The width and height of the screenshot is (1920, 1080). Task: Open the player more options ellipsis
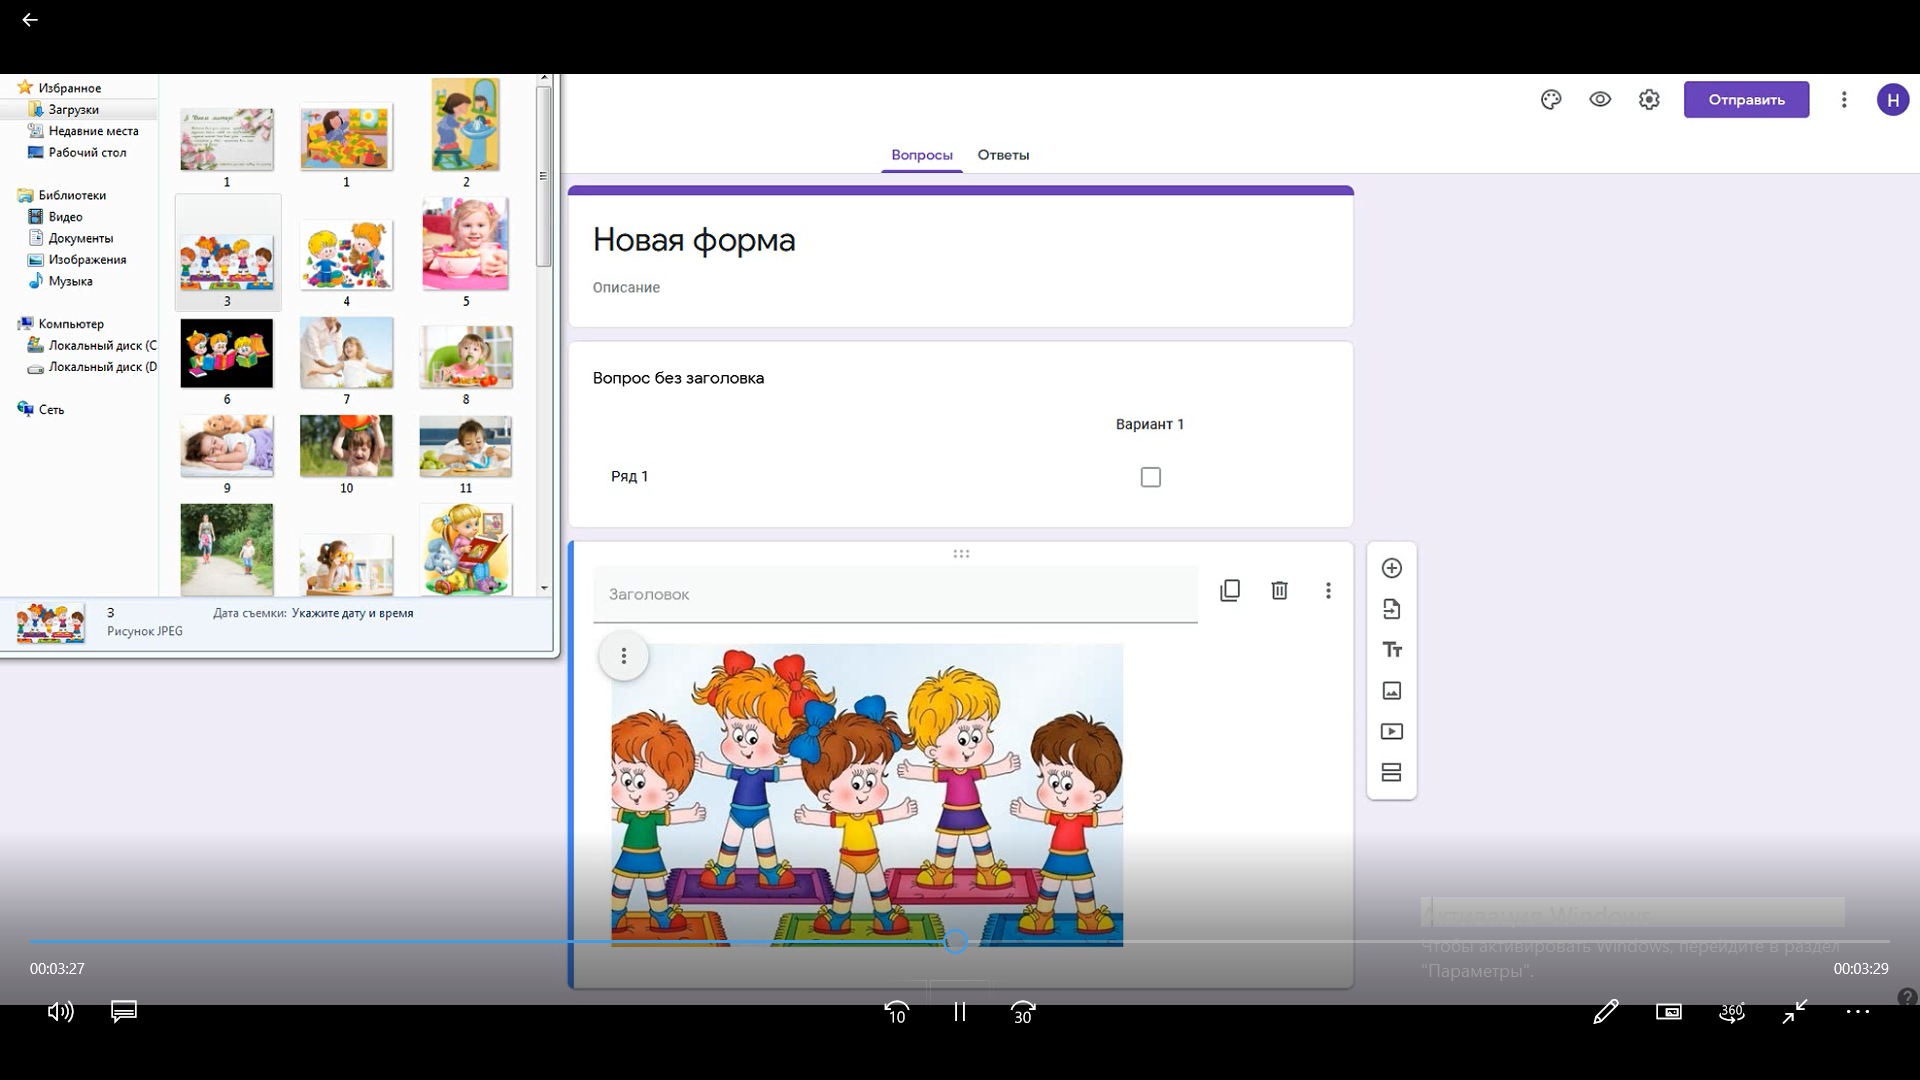pos(1857,1012)
